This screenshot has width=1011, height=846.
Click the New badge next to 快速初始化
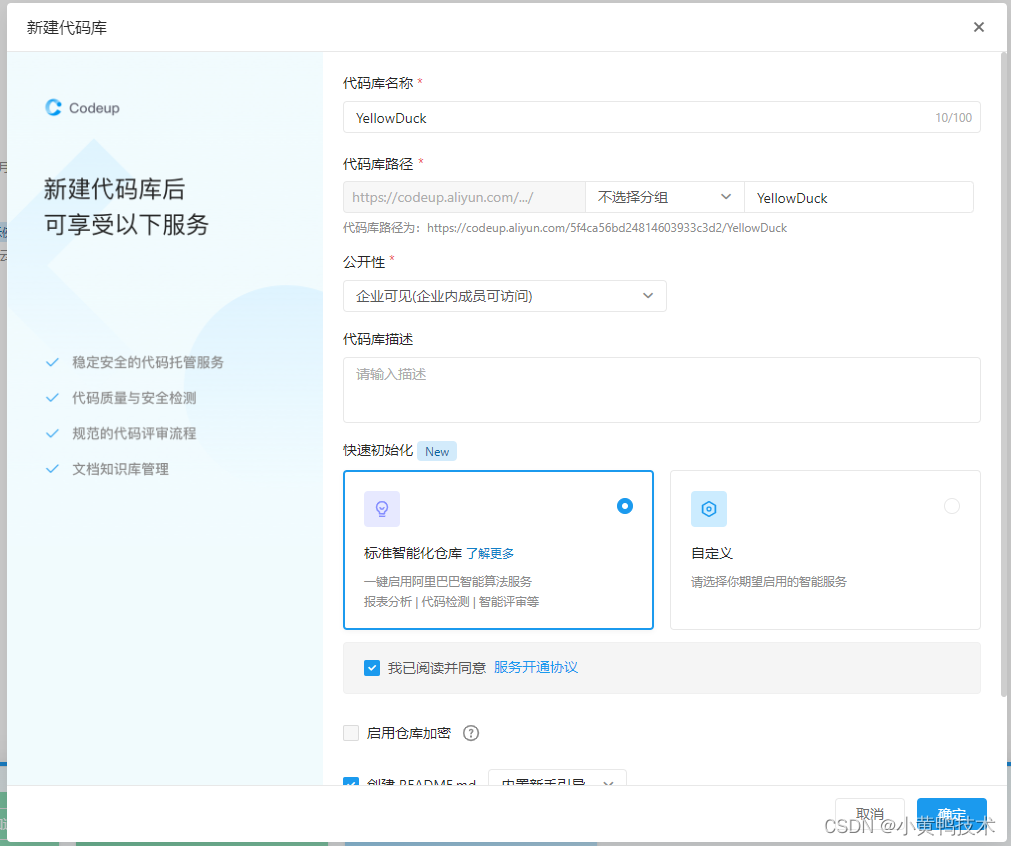point(437,451)
